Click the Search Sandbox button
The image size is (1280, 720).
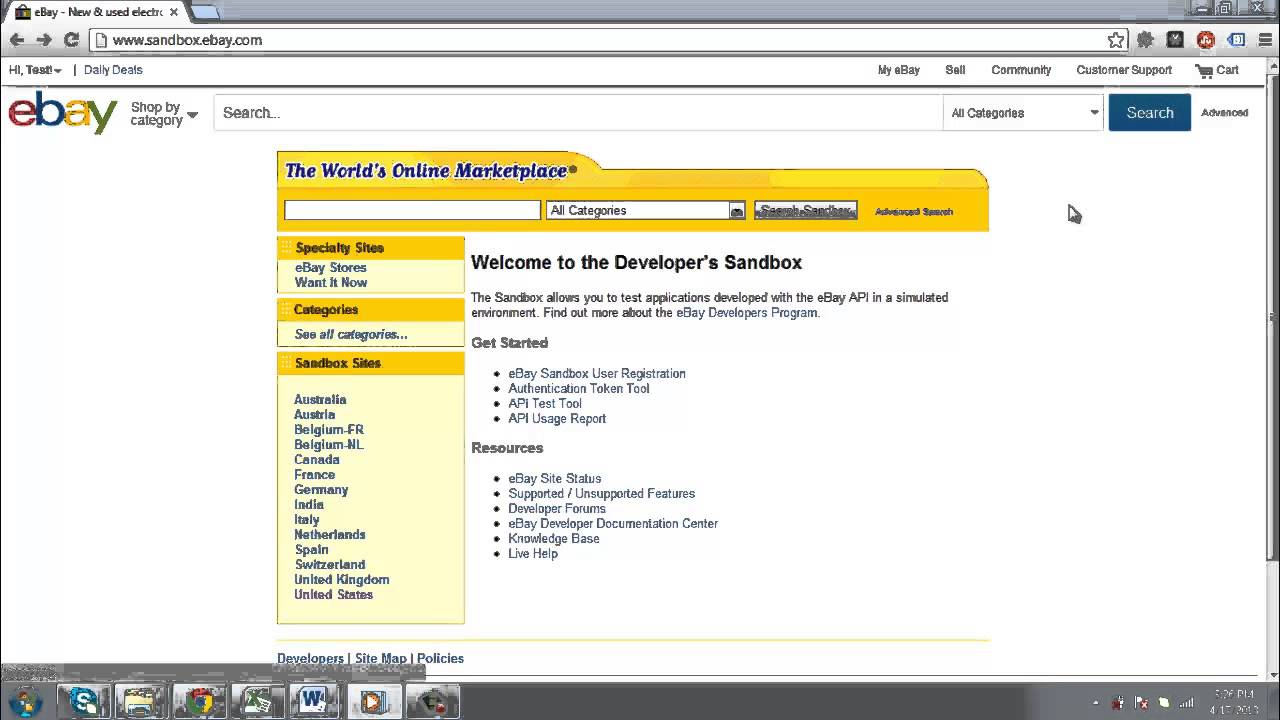tap(806, 210)
